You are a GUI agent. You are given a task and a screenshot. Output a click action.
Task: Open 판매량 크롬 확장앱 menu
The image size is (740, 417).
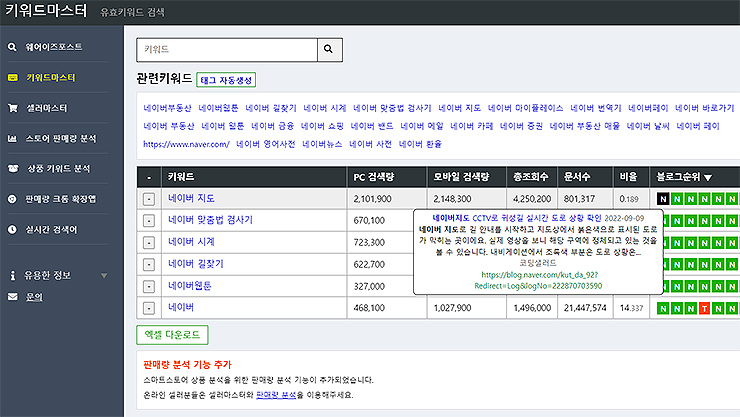[60, 199]
